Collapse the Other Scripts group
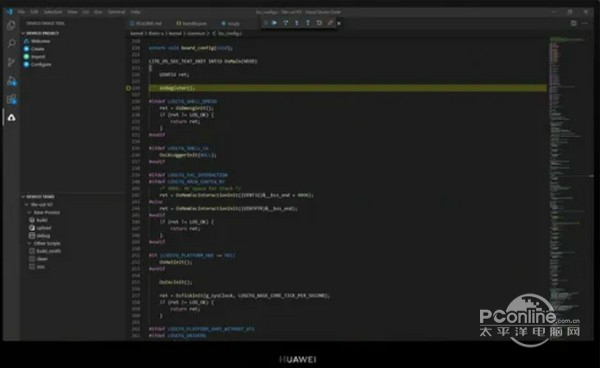This screenshot has width=600, height=368. (x=29, y=243)
